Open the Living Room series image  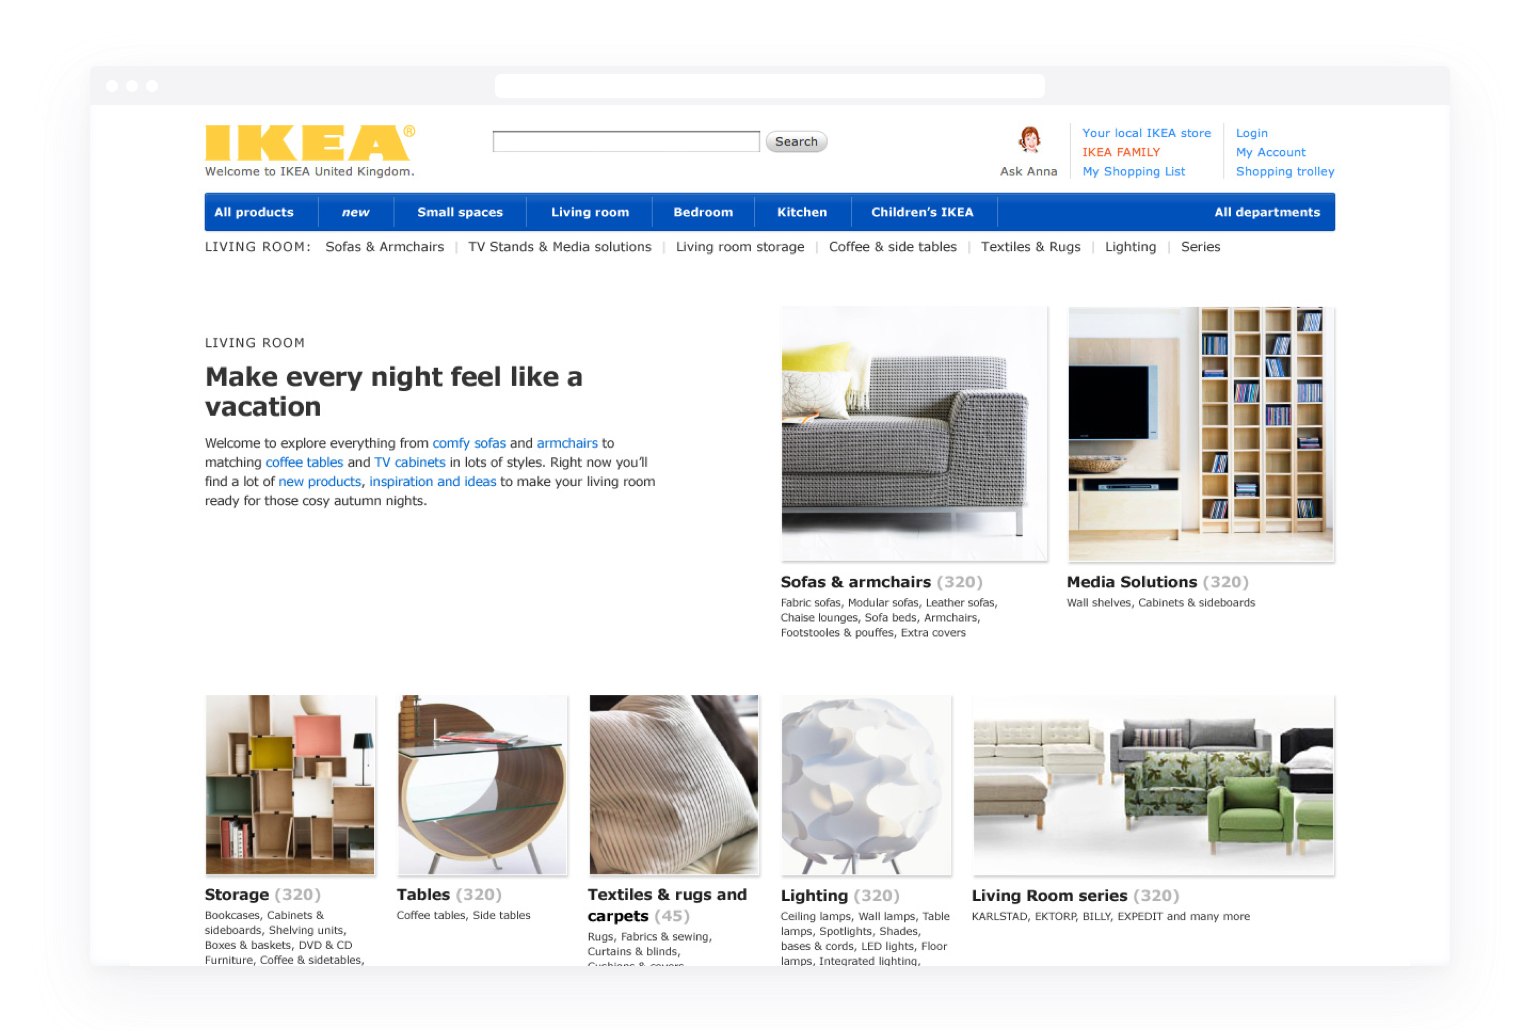(x=1153, y=785)
